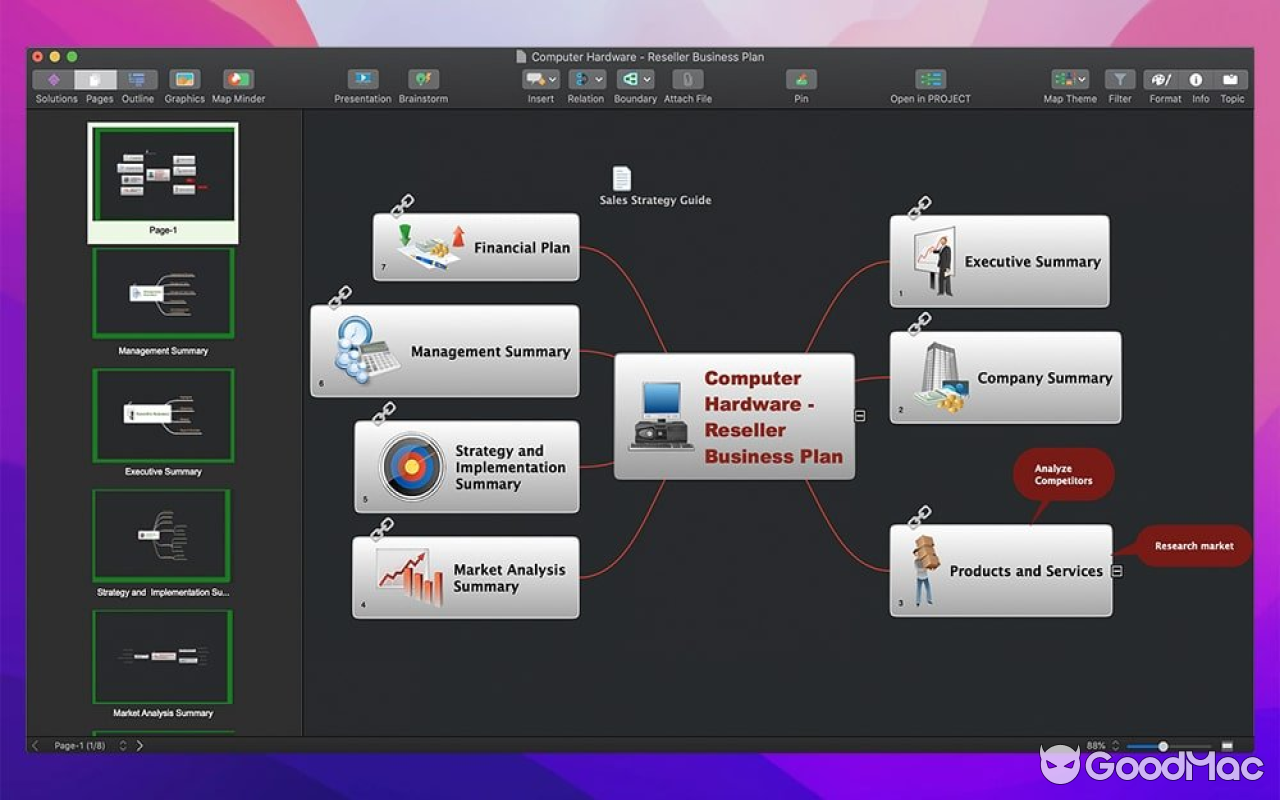Expand the Boundary options dropdown

(646, 78)
